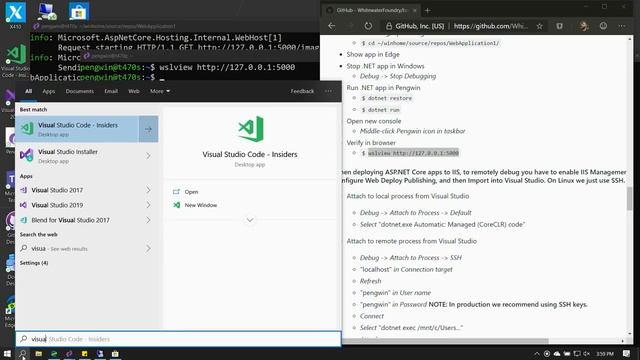The height and width of the screenshot is (360, 640).
Task: Open Visual Studio Code - Insiders best match
Action: click(x=77, y=129)
